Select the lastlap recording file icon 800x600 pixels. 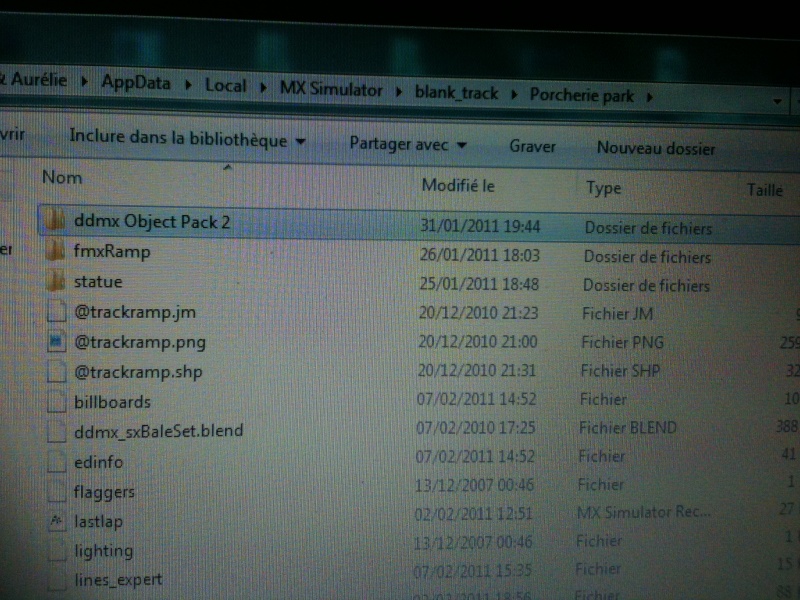tap(57, 521)
